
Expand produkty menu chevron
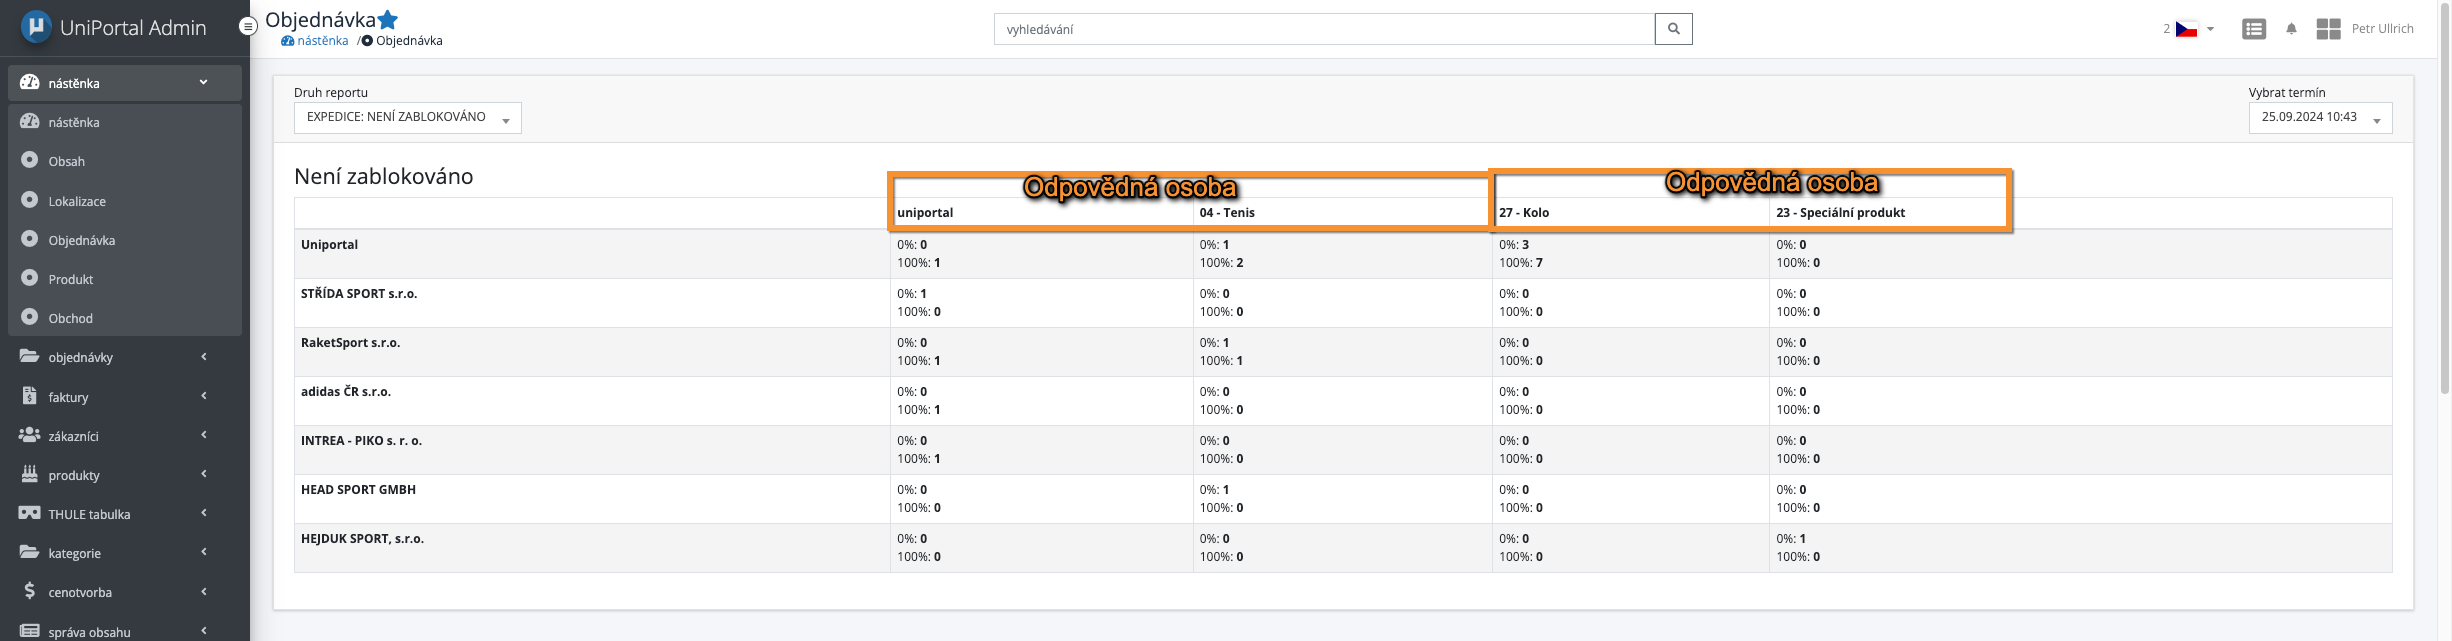tap(204, 474)
